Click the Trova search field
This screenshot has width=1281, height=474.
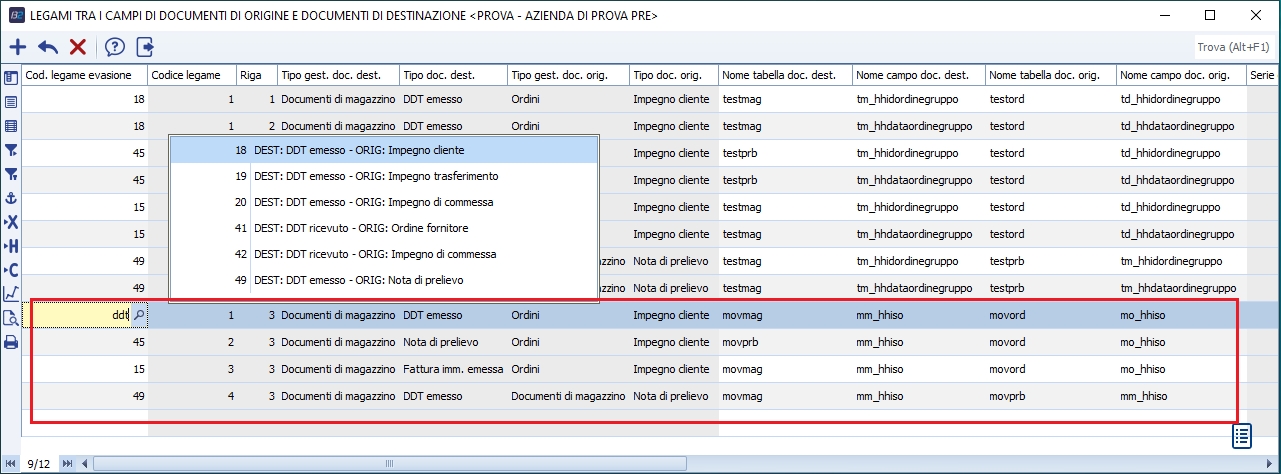pyautogui.click(x=1233, y=47)
